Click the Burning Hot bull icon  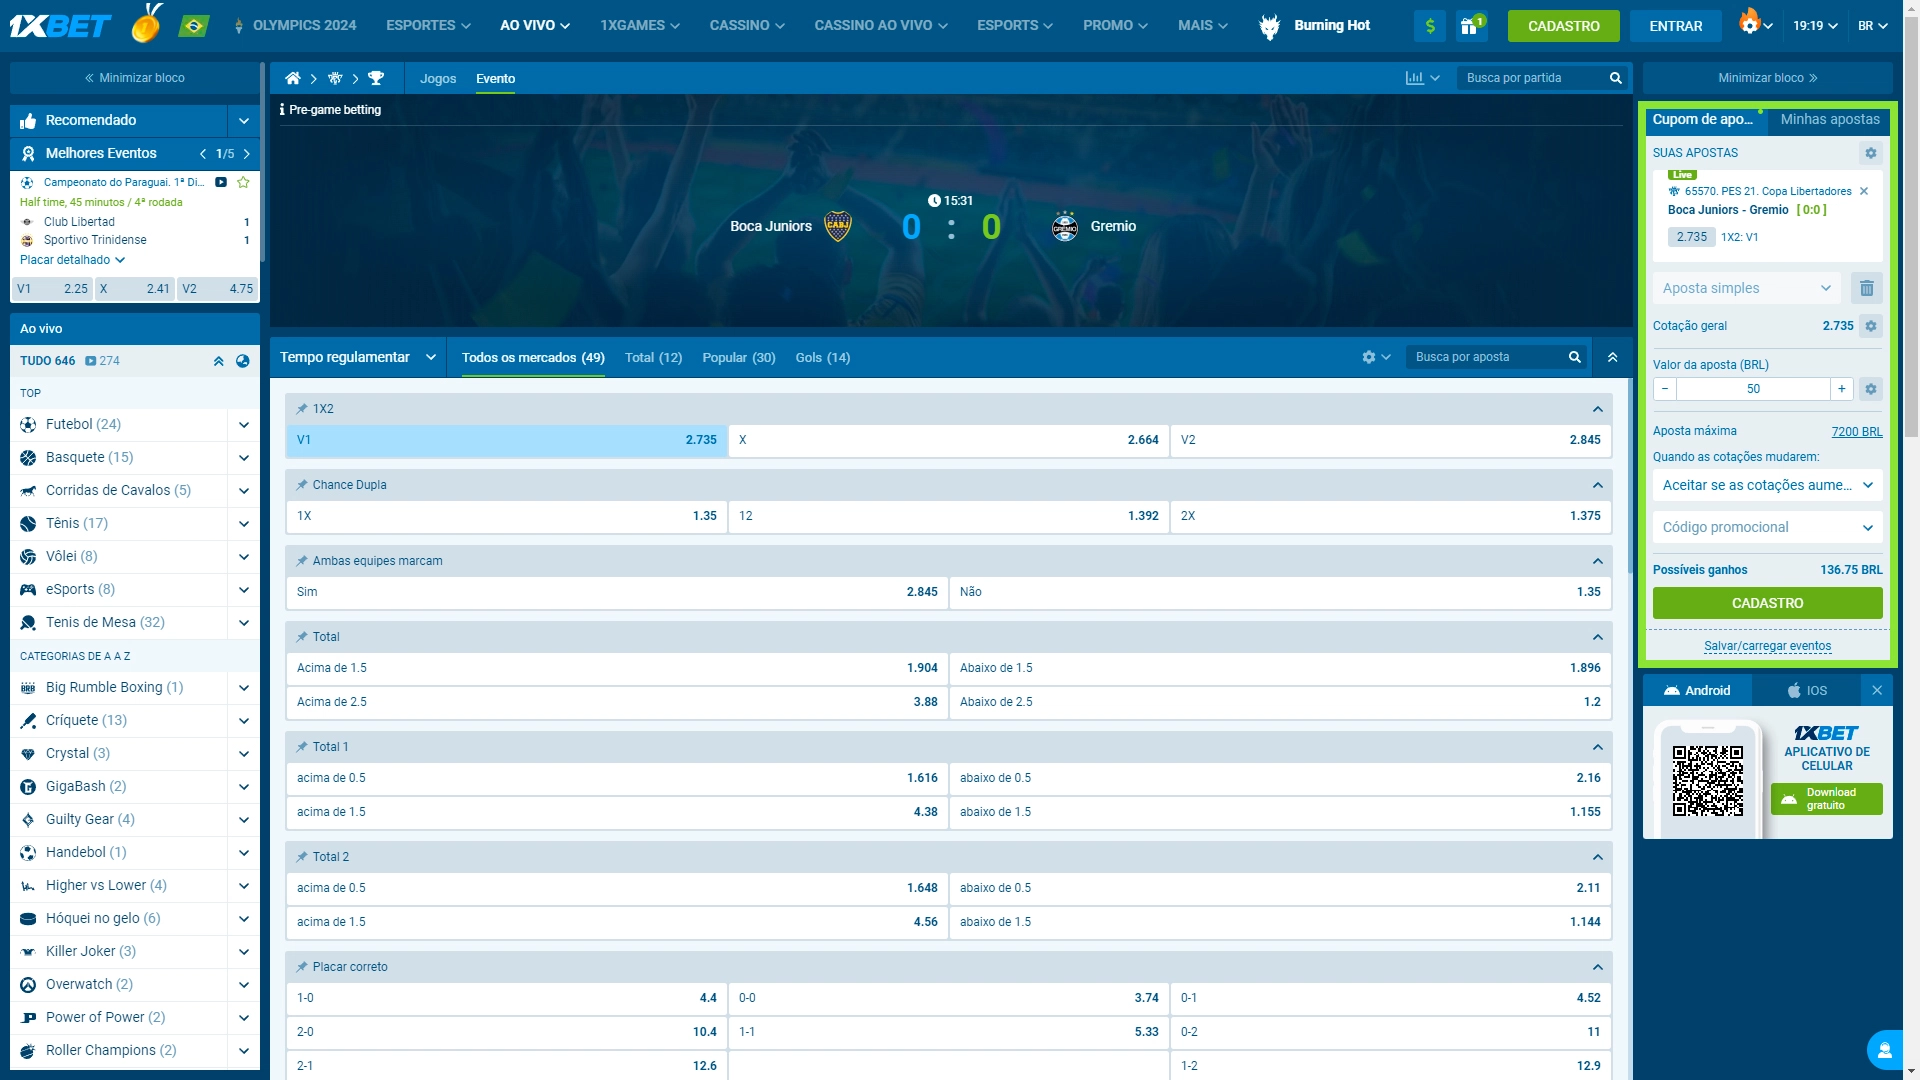[1269, 26]
